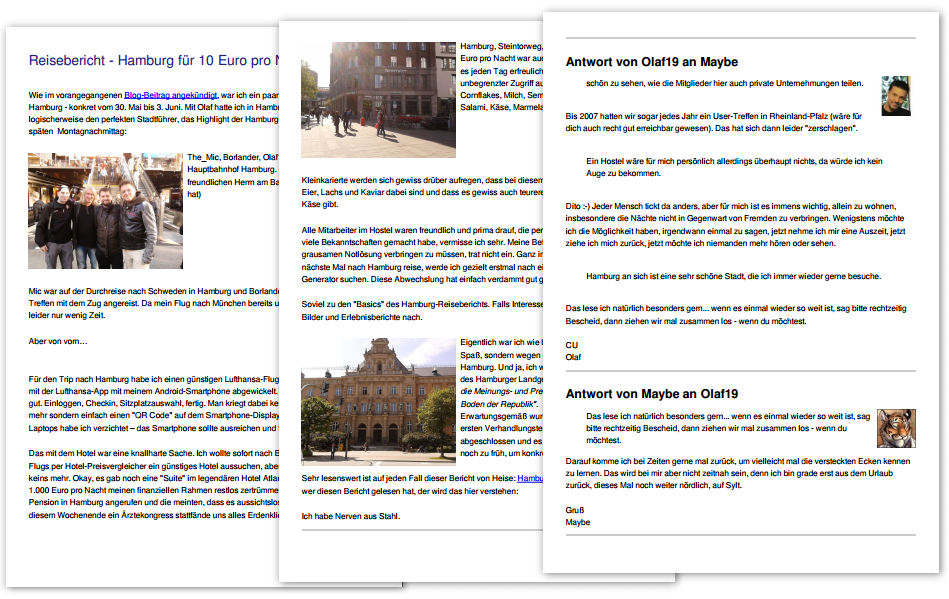This screenshot has width=949, height=599.
Task: Click the line 'Sehr lesenswert ist auf jeden Fall'
Action: [x=409, y=478]
